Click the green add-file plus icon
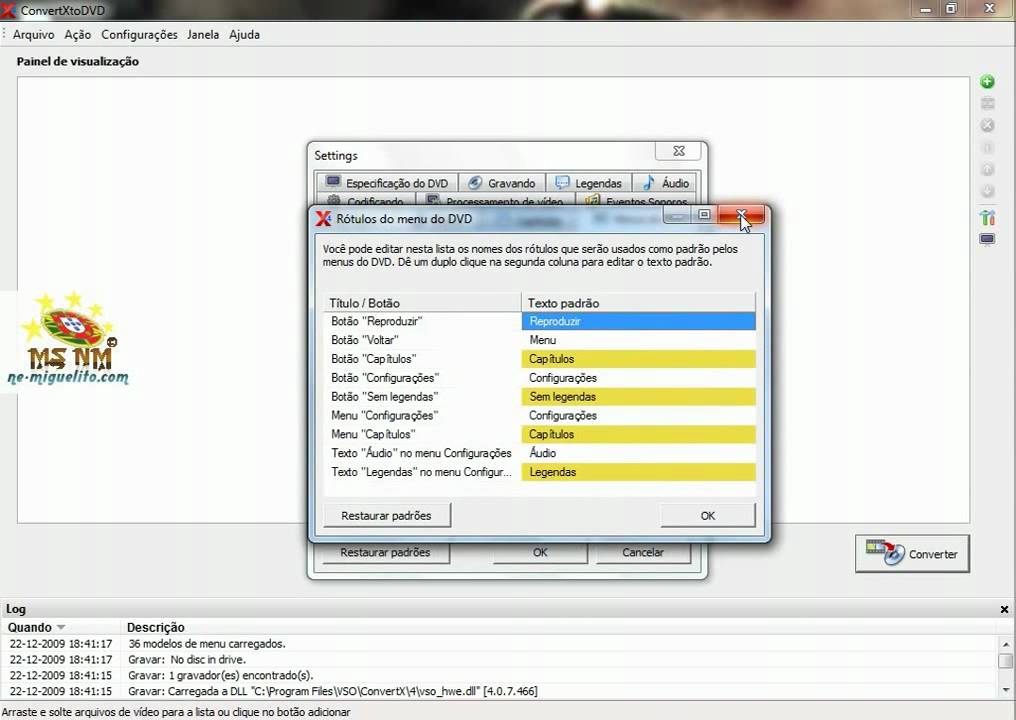The image size is (1016, 720). 987,82
